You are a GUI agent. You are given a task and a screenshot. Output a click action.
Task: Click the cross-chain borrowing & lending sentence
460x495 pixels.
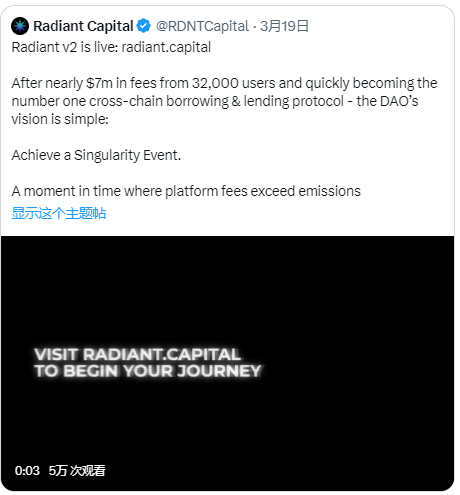215,101
